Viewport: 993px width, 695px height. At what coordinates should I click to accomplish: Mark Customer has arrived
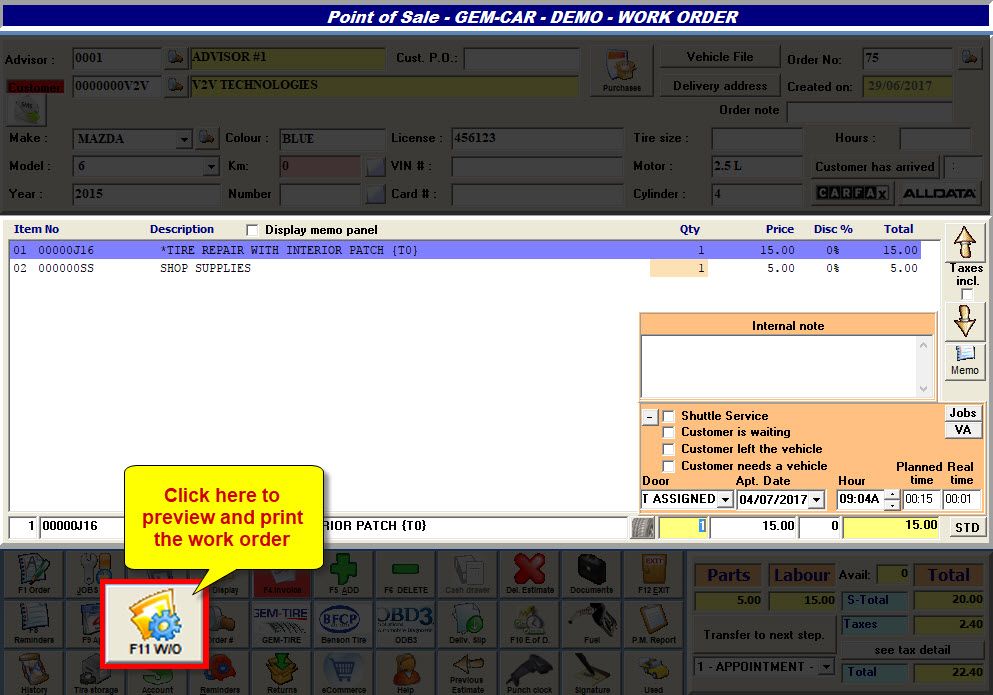(875, 167)
